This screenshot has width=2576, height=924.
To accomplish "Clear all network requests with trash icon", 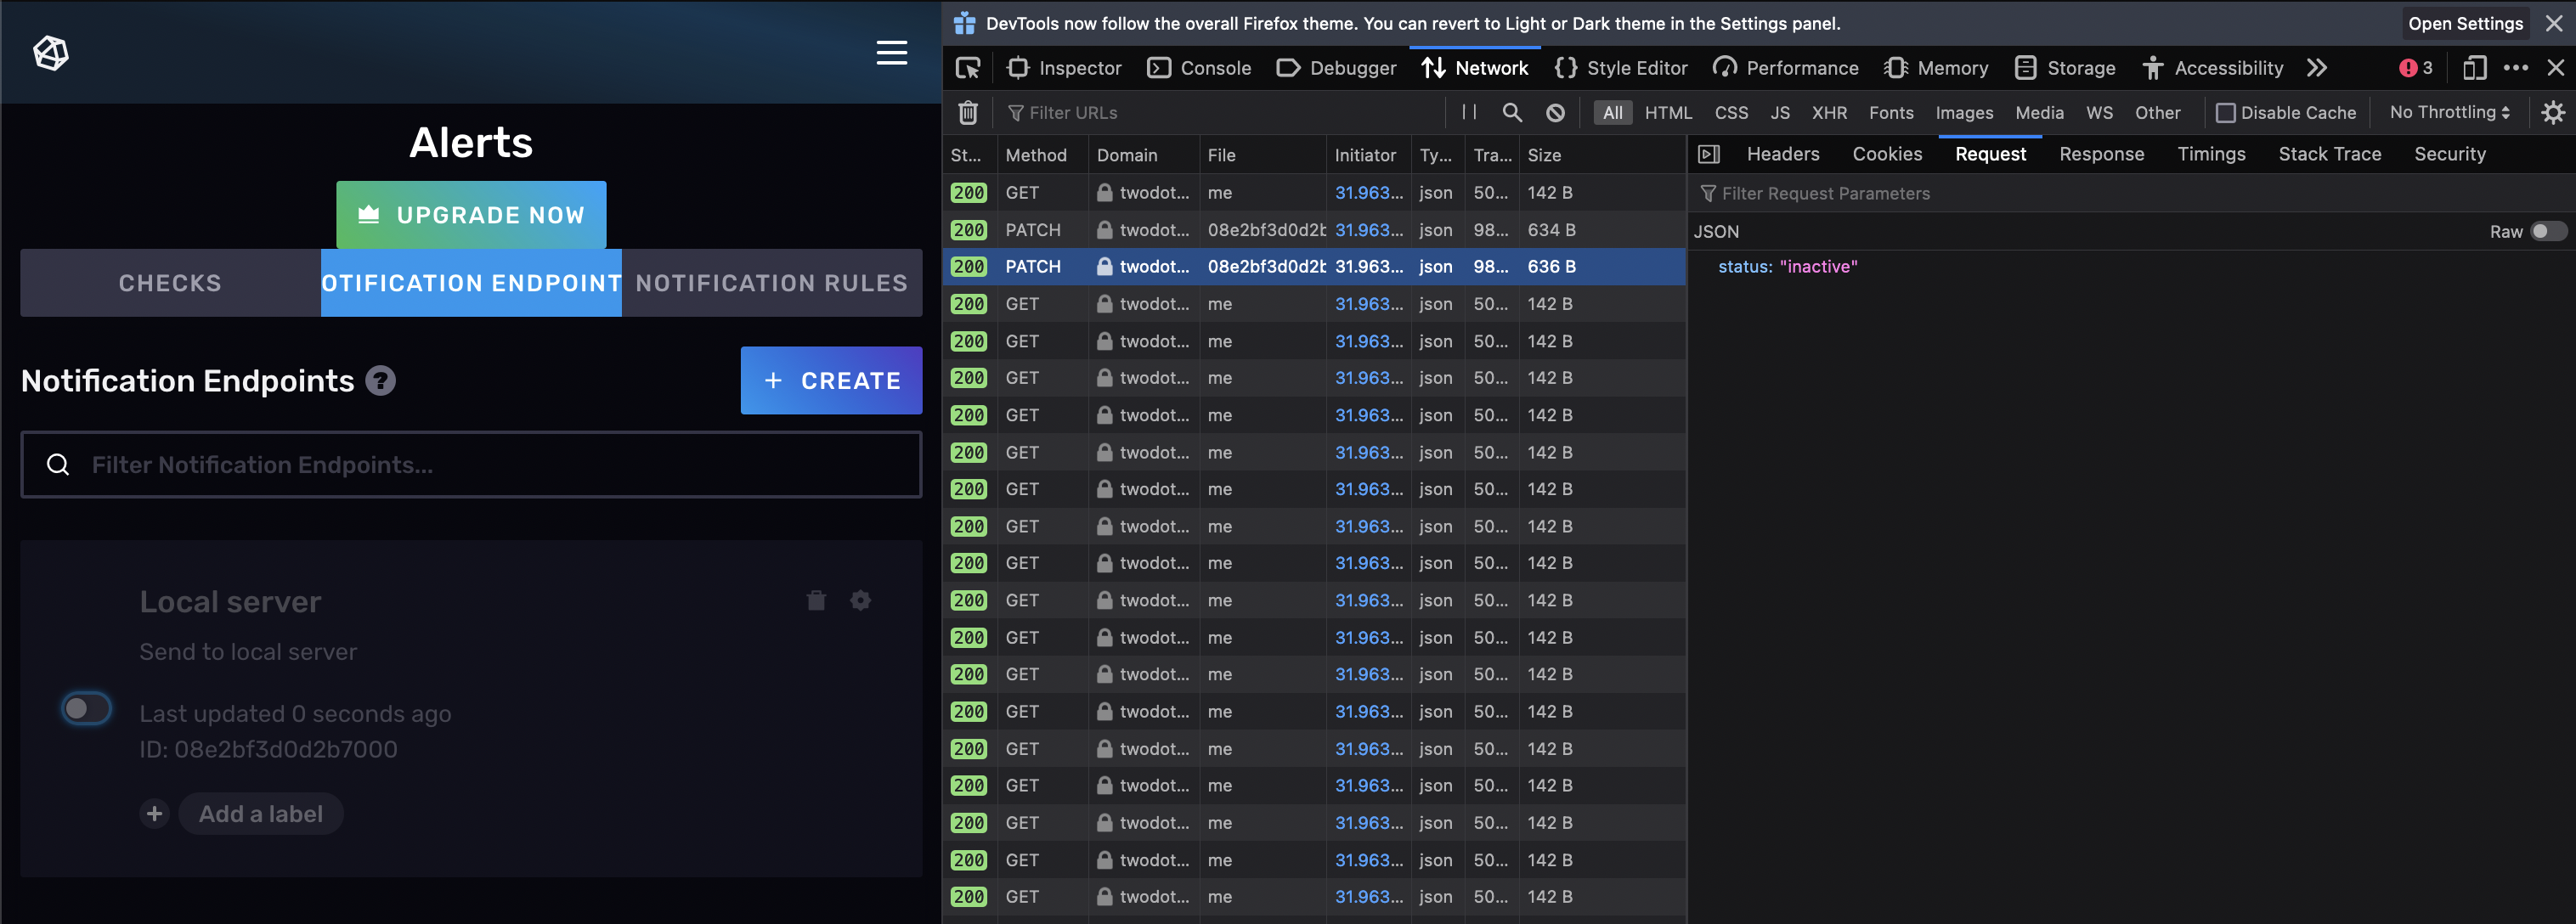I will point(968,112).
